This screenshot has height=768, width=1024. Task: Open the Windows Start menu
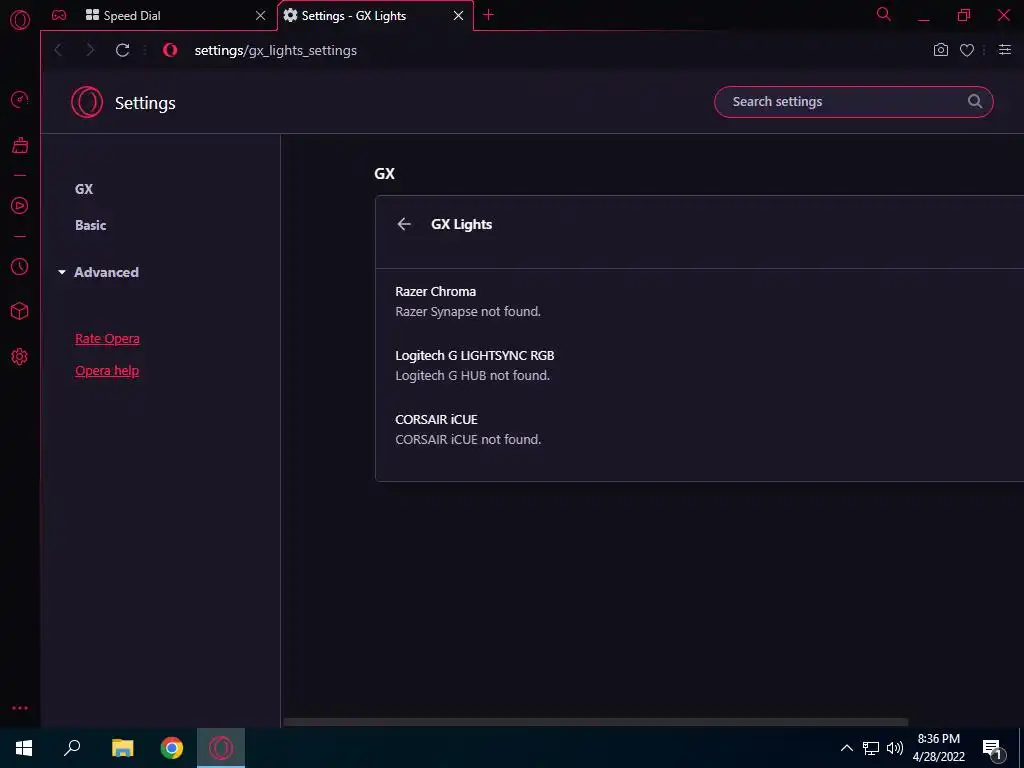tap(24, 748)
